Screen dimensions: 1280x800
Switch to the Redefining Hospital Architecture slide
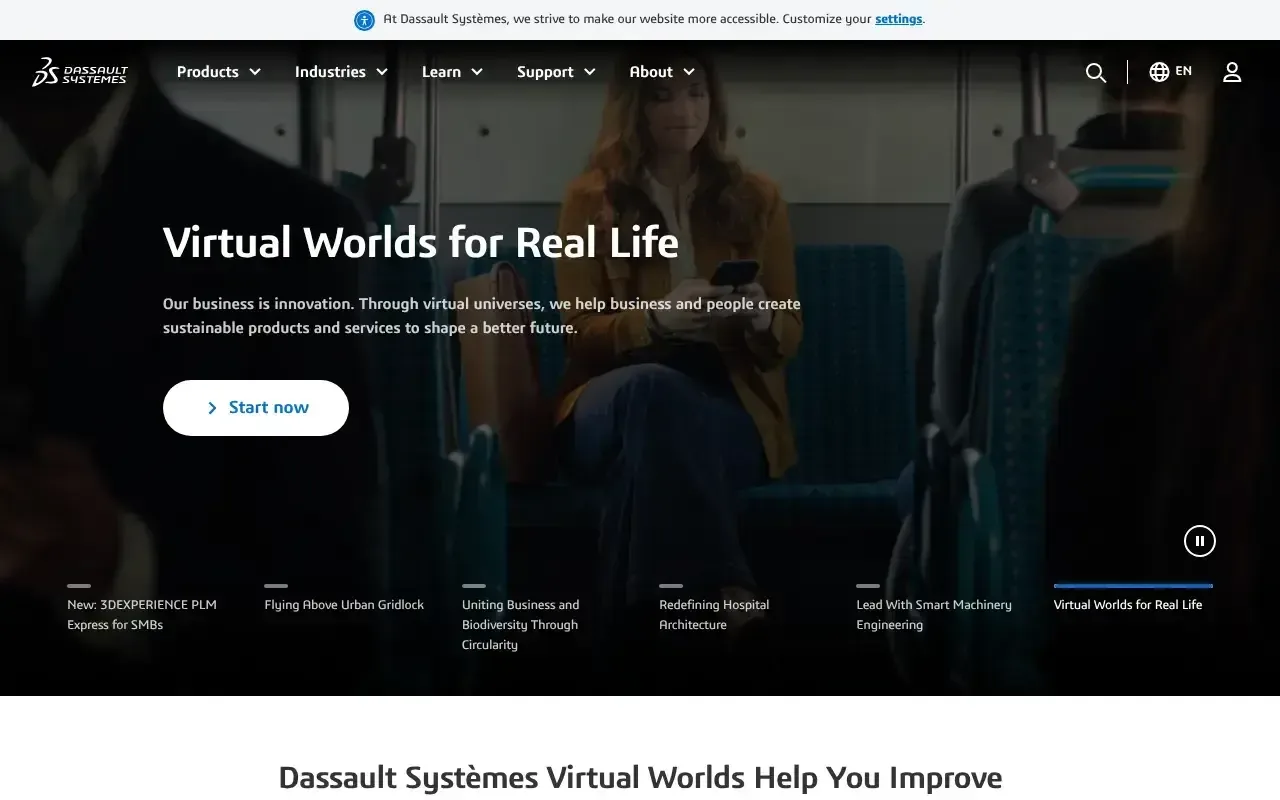(714, 614)
